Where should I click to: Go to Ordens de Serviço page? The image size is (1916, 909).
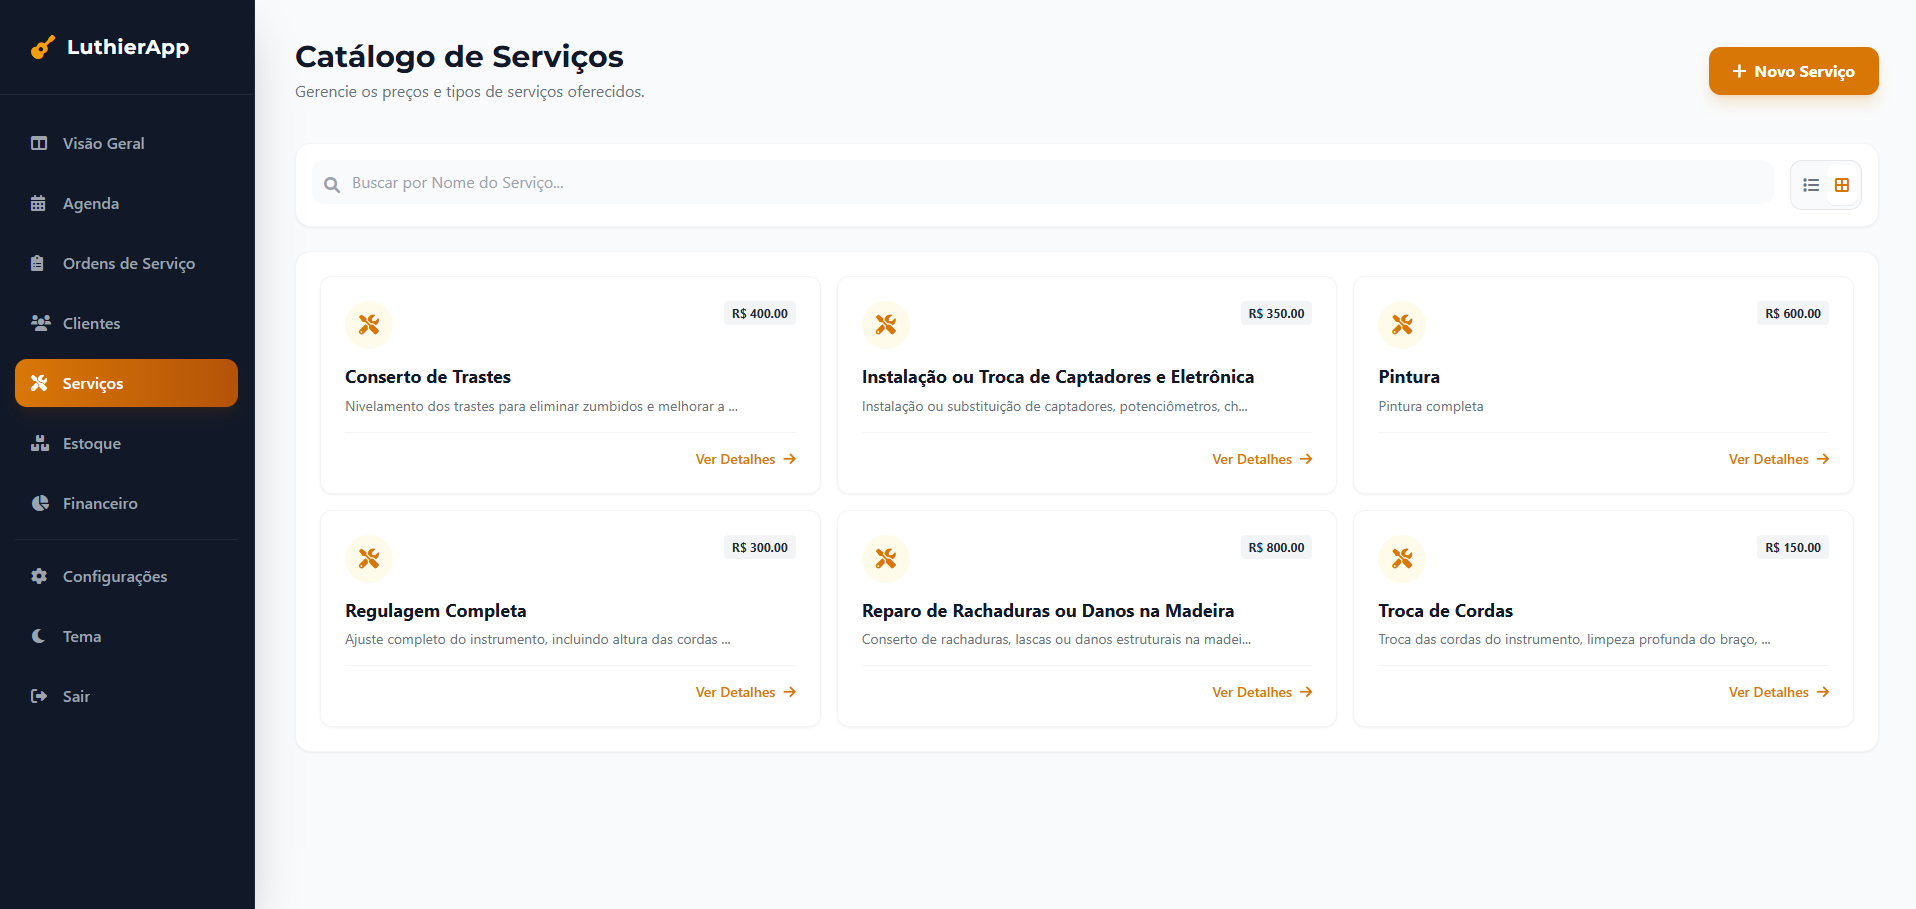[x=128, y=264]
